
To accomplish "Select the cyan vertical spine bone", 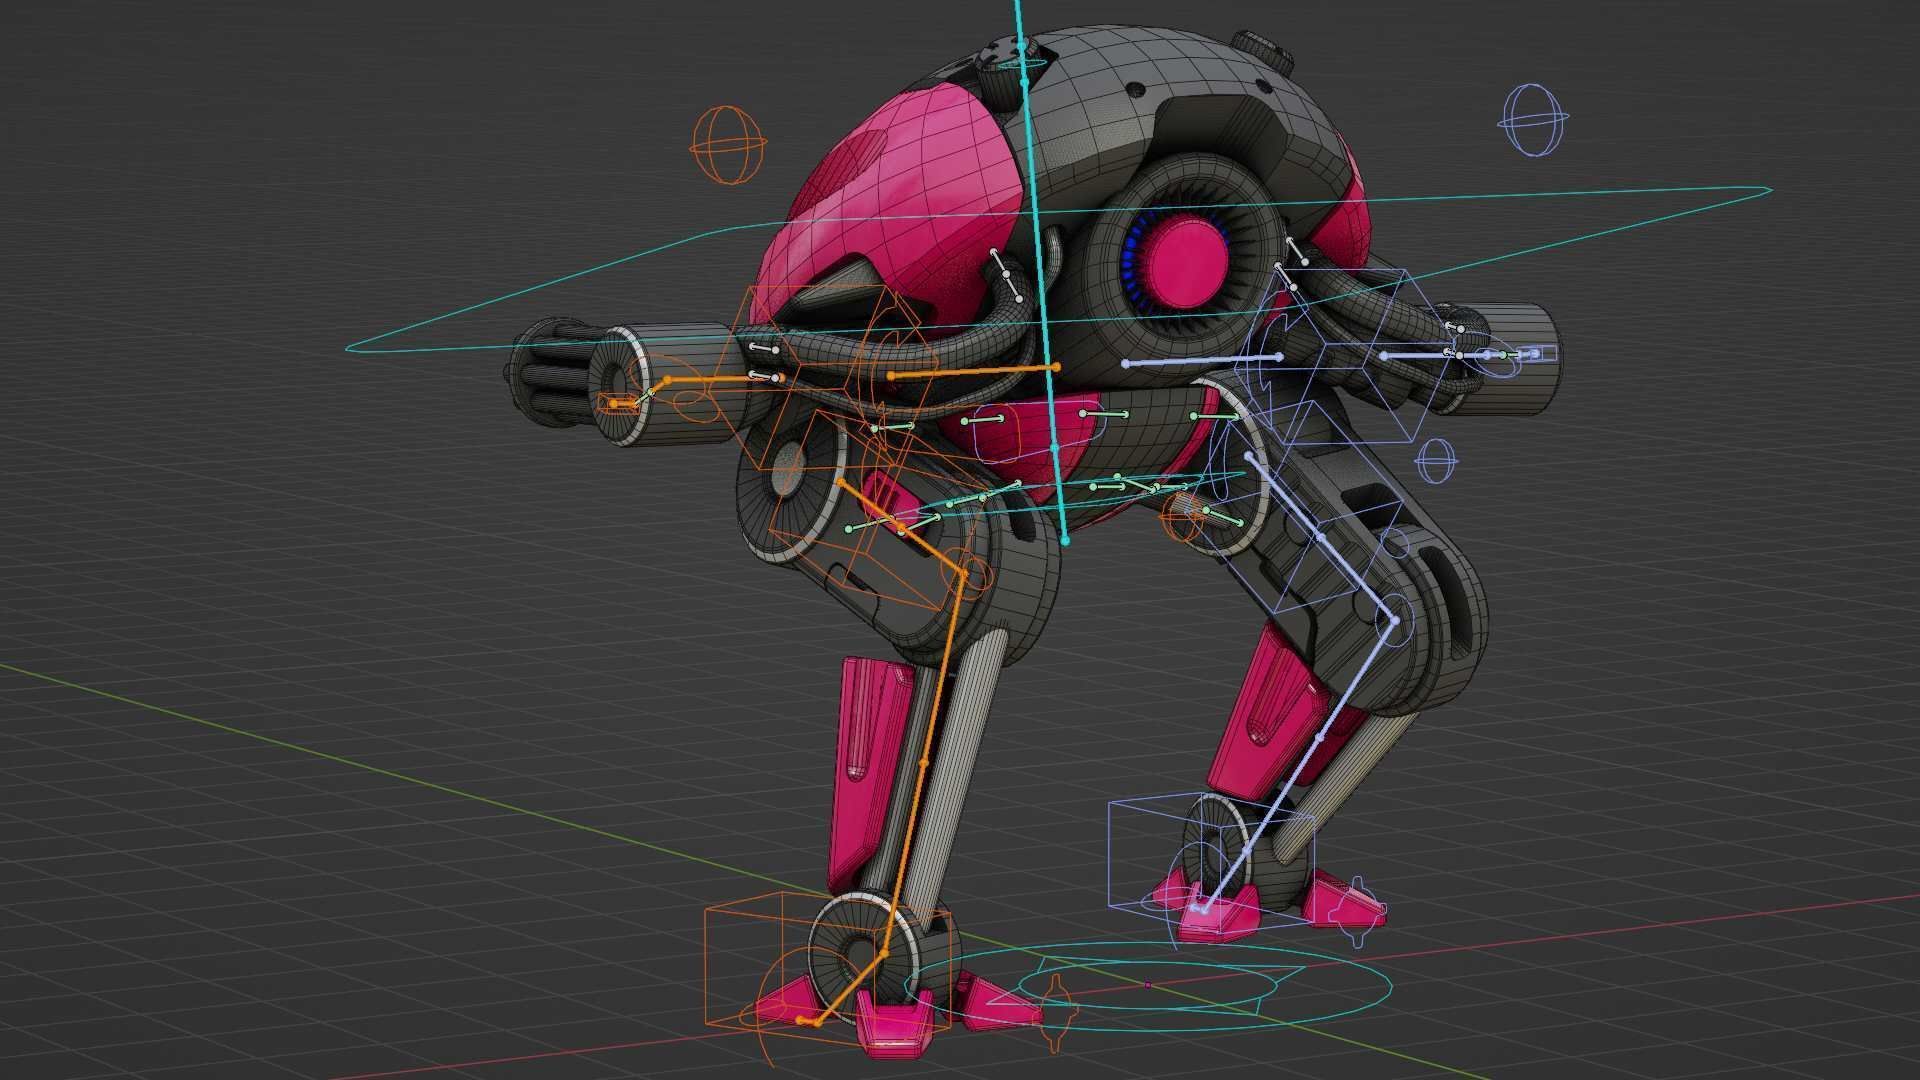I will point(1040,270).
